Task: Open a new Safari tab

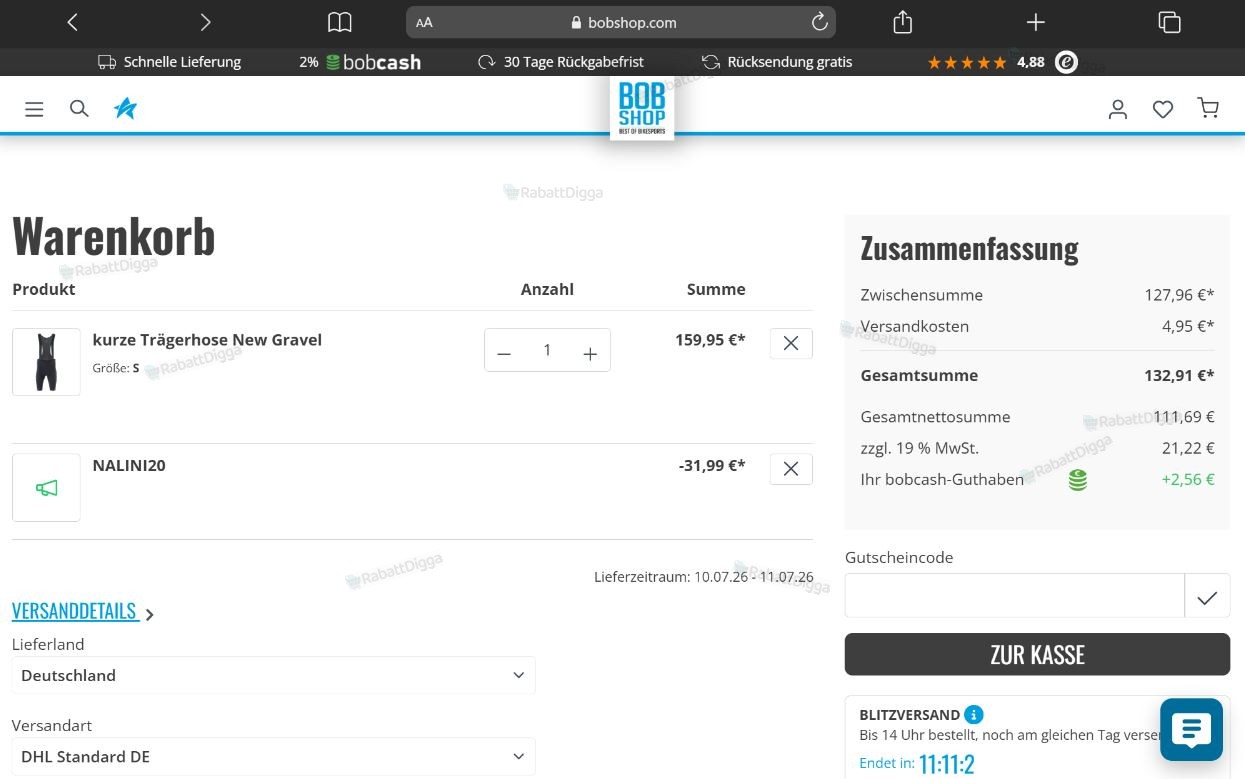Action: pos(1036,22)
